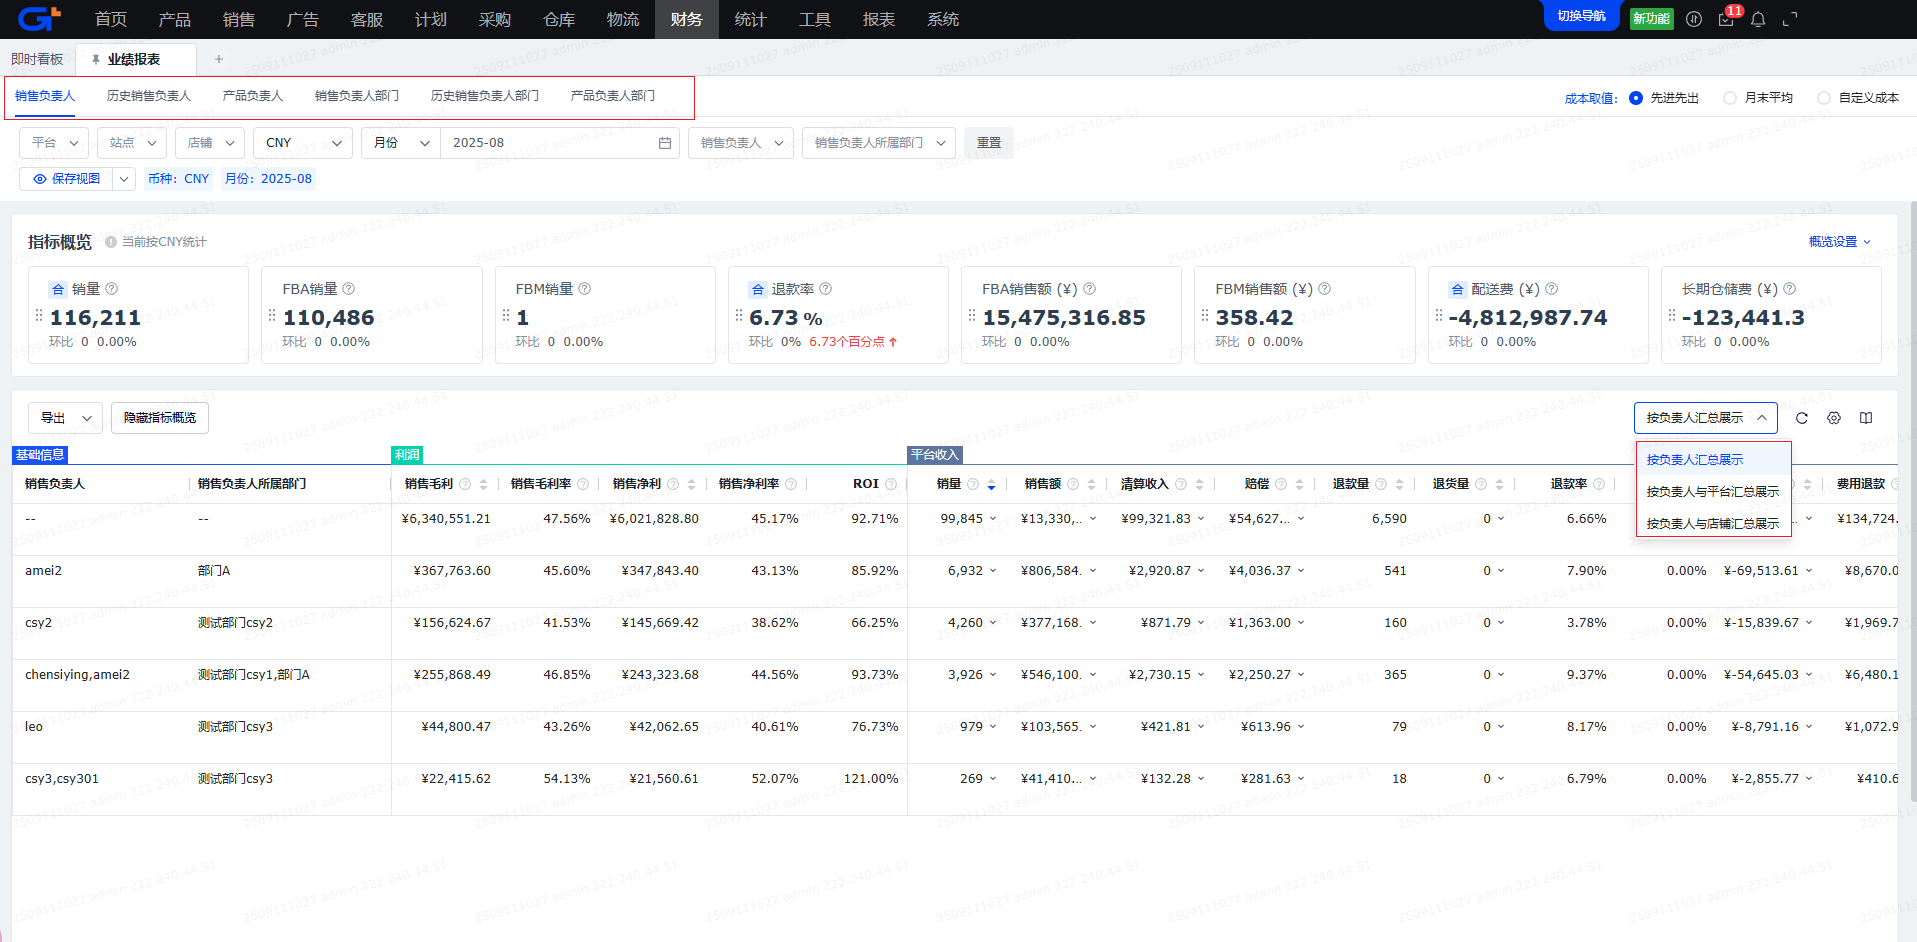The height and width of the screenshot is (942, 1917).
Task: Open the 平台 filter dropdown
Action: pos(54,143)
